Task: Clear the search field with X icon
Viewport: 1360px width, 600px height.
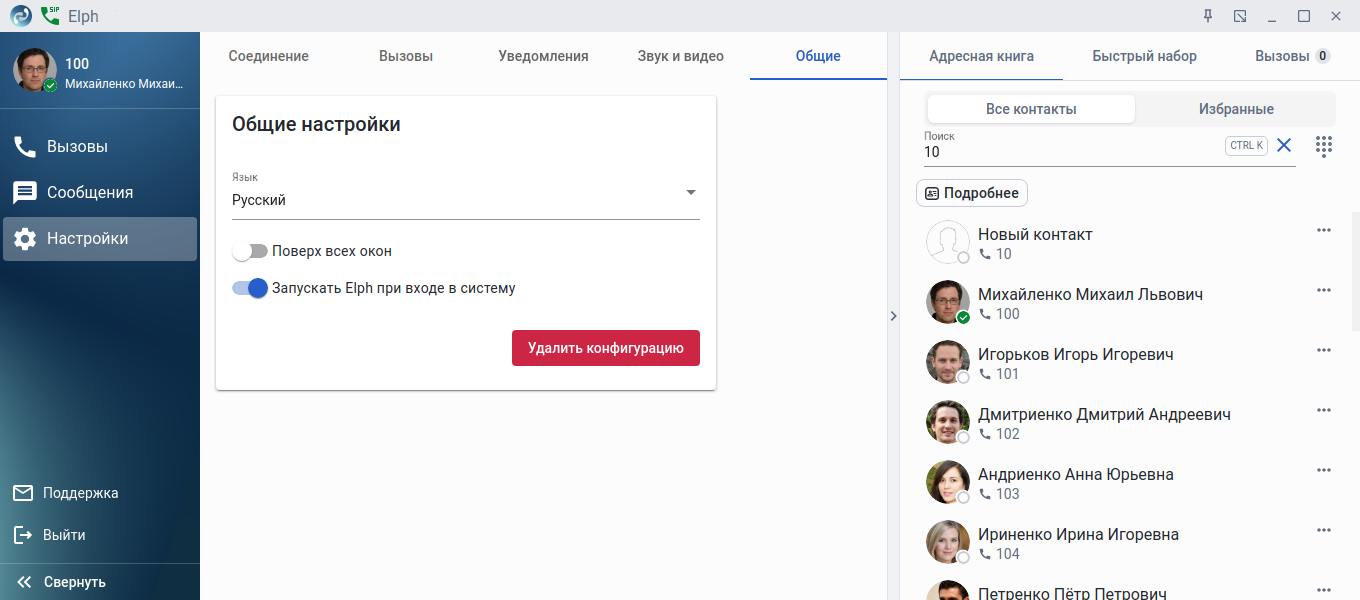Action: pyautogui.click(x=1284, y=146)
